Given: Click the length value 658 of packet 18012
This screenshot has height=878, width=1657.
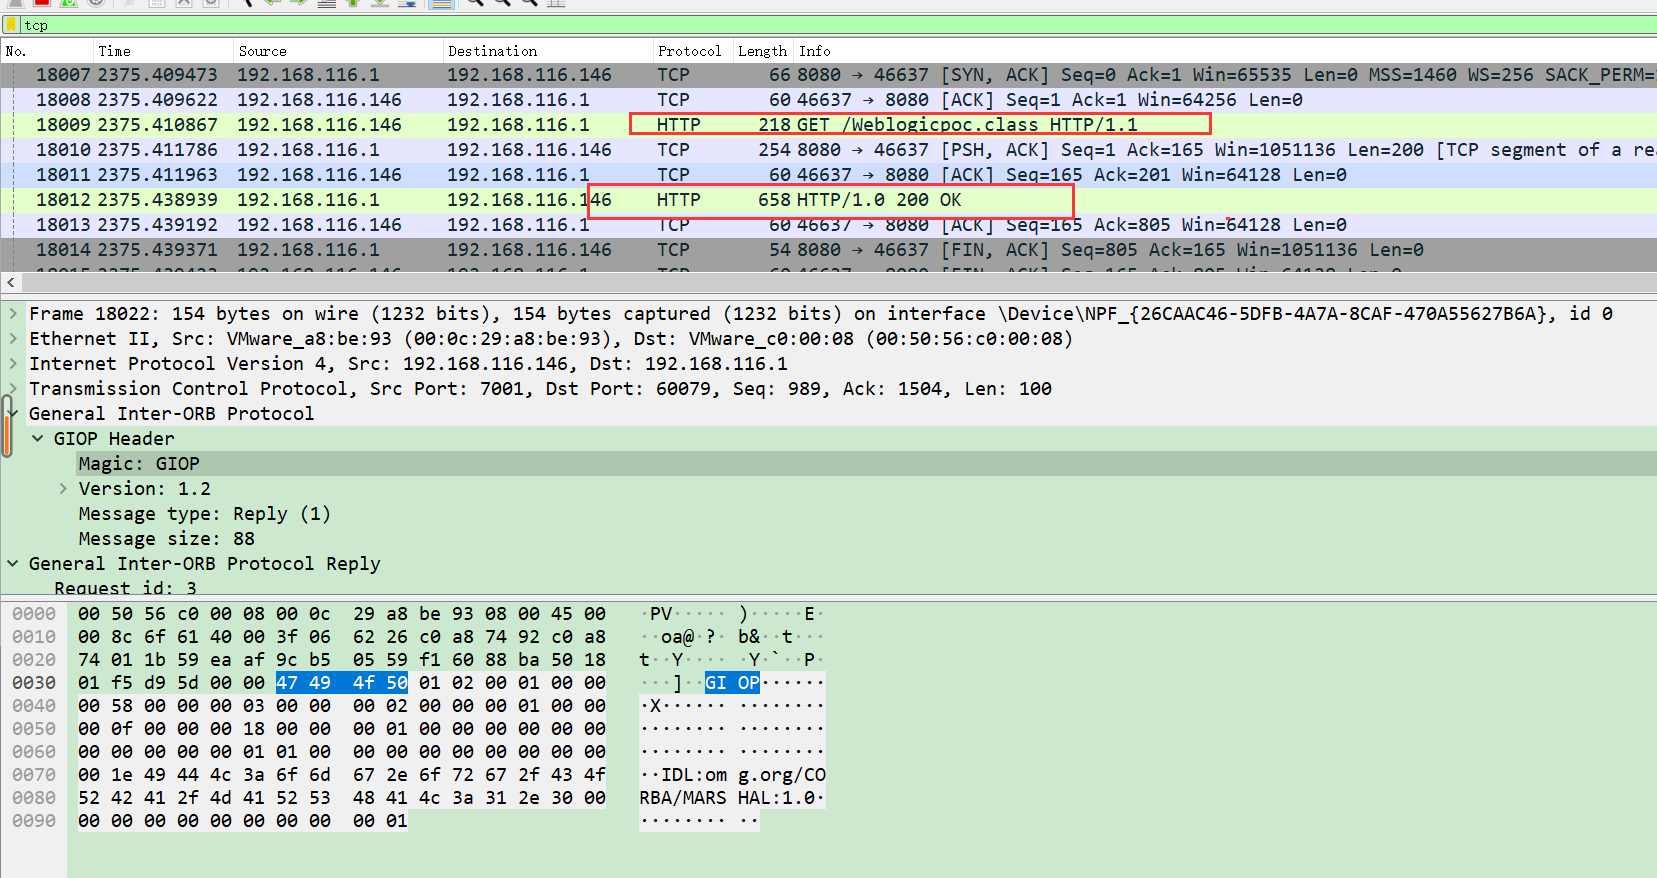Looking at the screenshot, I should [x=775, y=200].
